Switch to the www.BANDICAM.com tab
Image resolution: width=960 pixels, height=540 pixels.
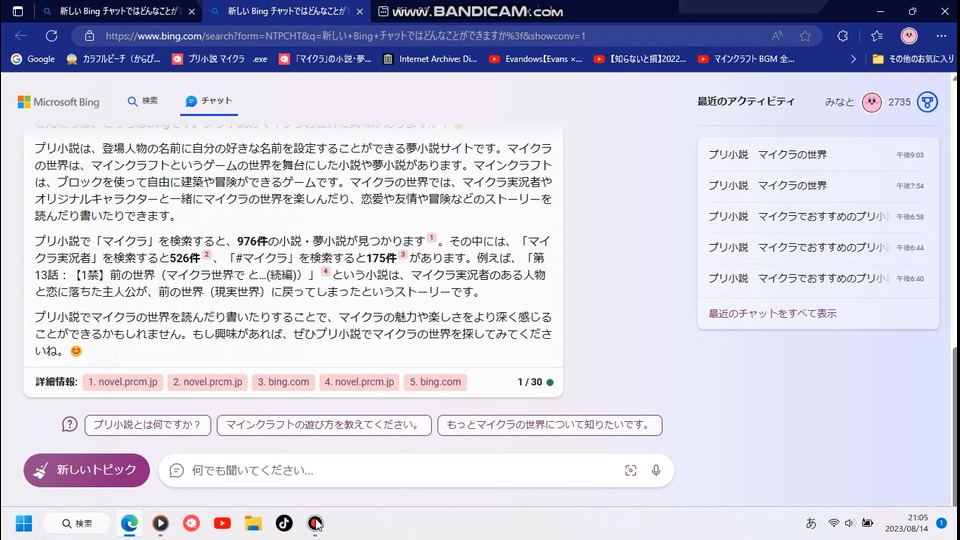(x=471, y=11)
